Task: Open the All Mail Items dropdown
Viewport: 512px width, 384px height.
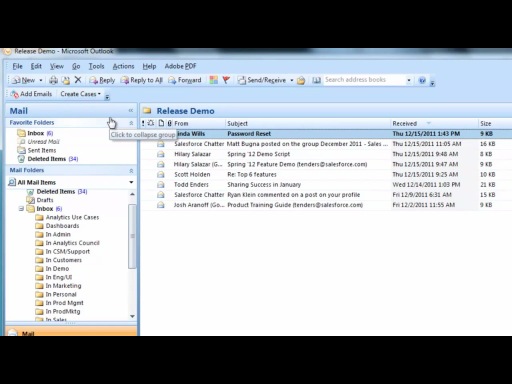Action: (x=131, y=182)
